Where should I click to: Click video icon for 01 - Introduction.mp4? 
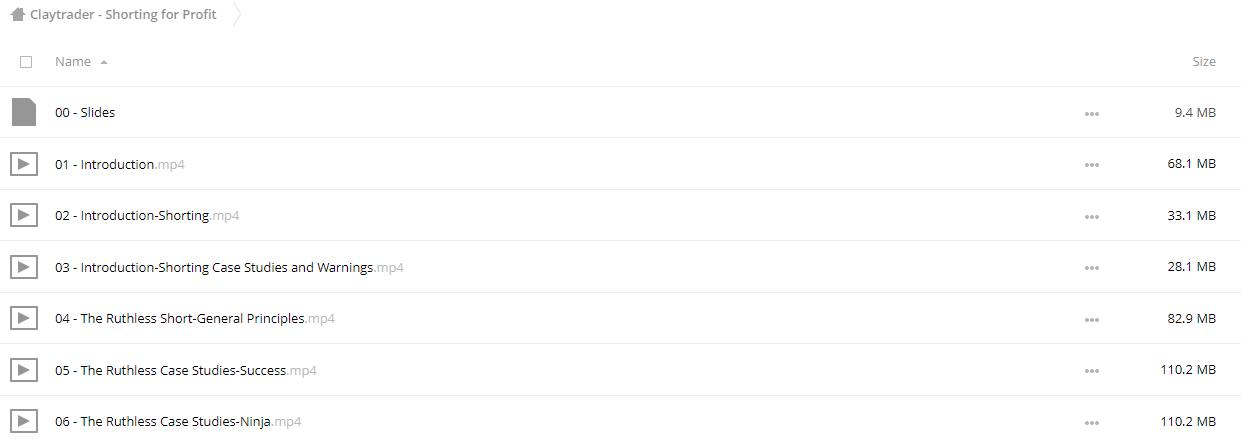(x=24, y=164)
